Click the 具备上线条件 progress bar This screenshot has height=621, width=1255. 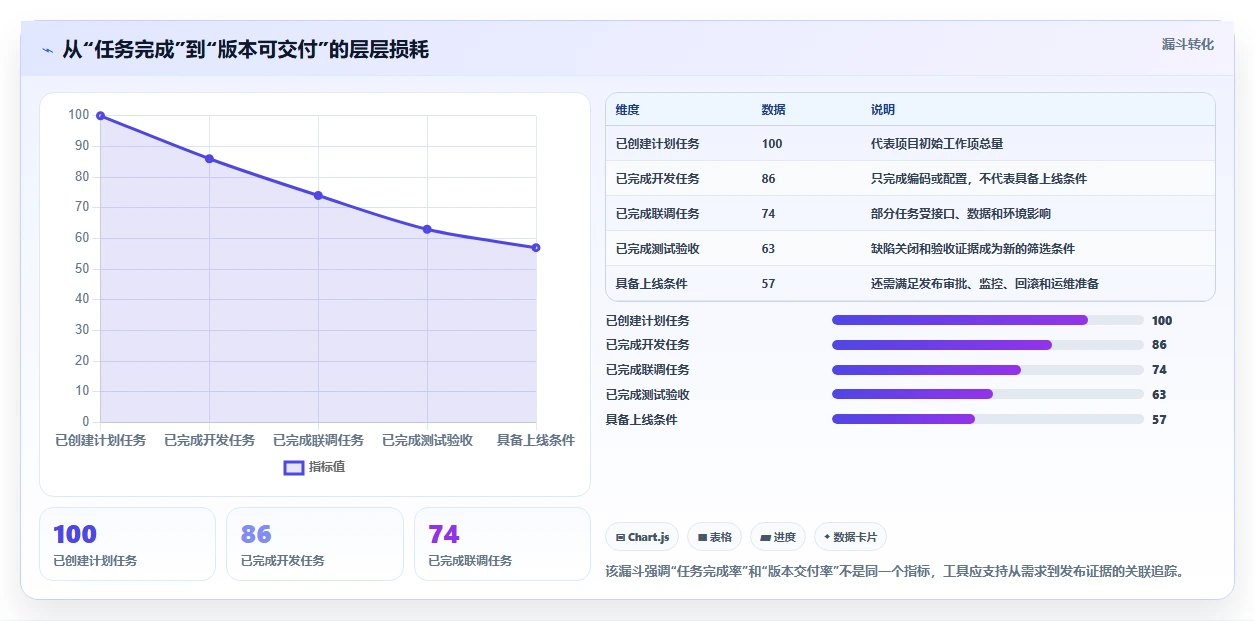click(x=988, y=420)
